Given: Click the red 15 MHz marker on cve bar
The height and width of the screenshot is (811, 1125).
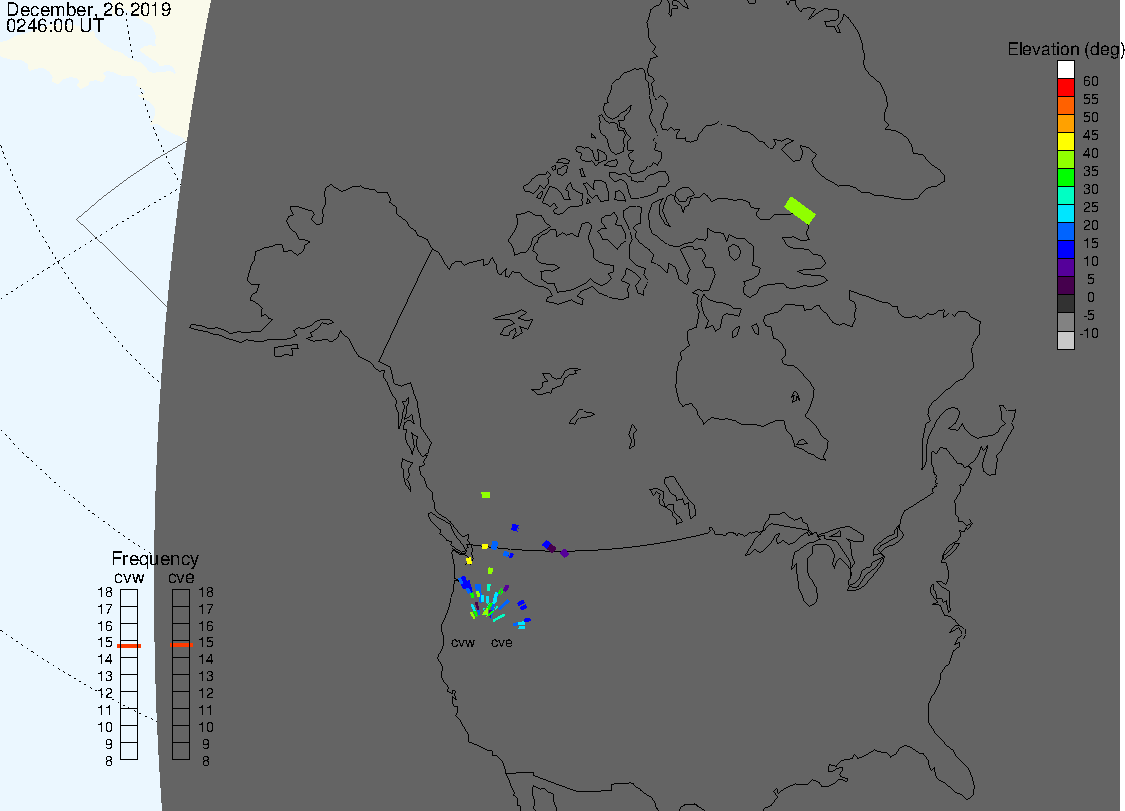Looking at the screenshot, I should 182,645.
